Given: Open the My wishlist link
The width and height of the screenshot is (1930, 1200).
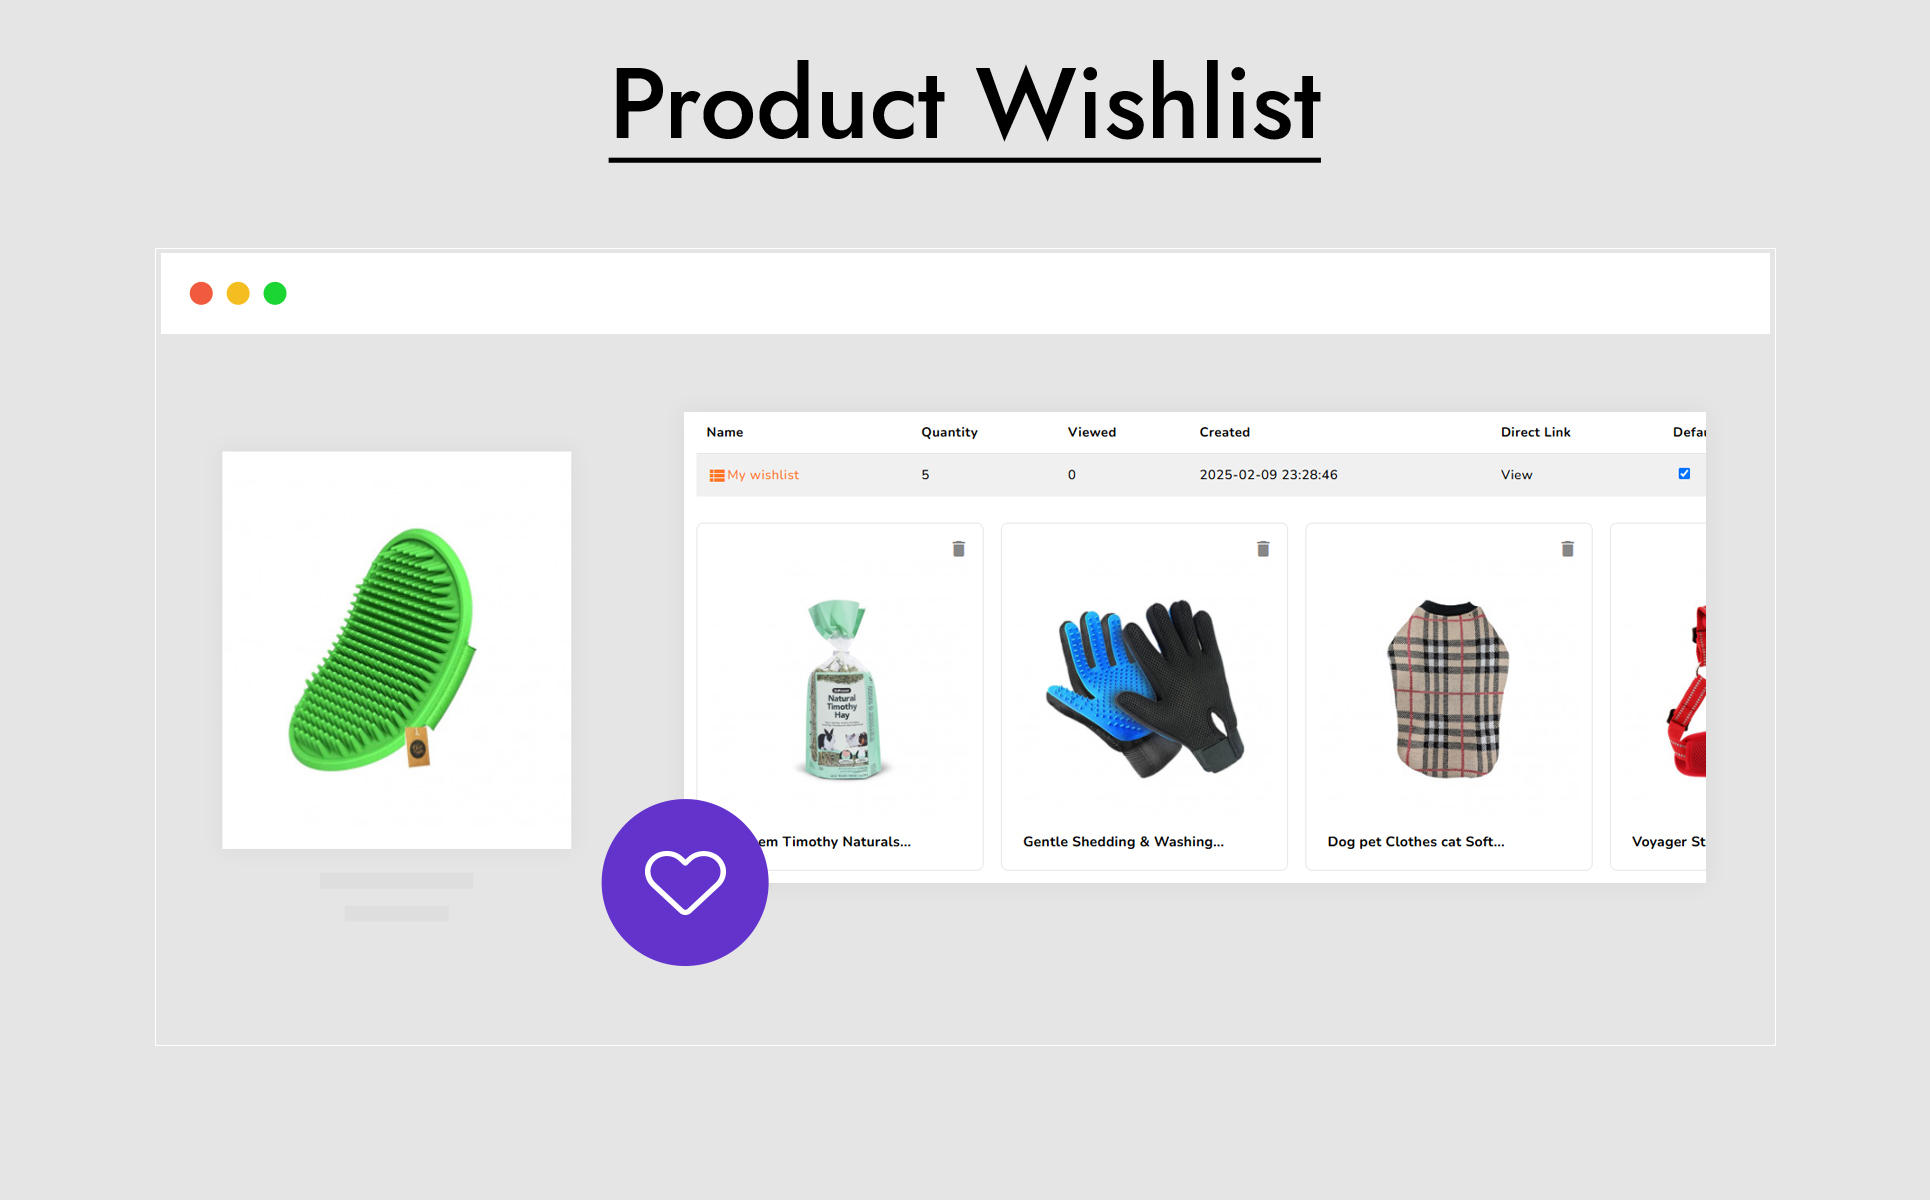Looking at the screenshot, I should coord(763,475).
